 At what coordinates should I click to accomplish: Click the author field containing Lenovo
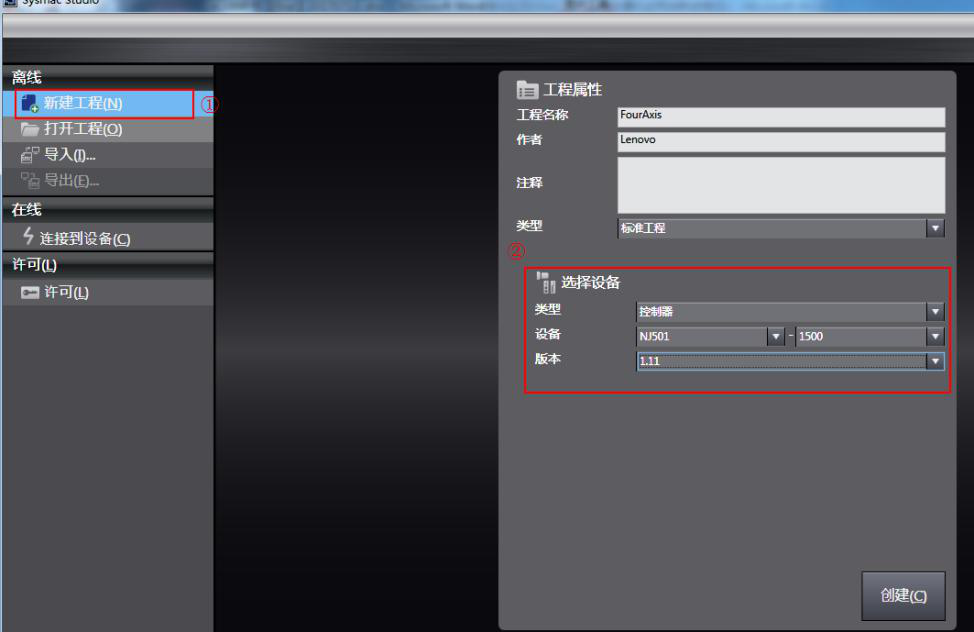(x=781, y=142)
